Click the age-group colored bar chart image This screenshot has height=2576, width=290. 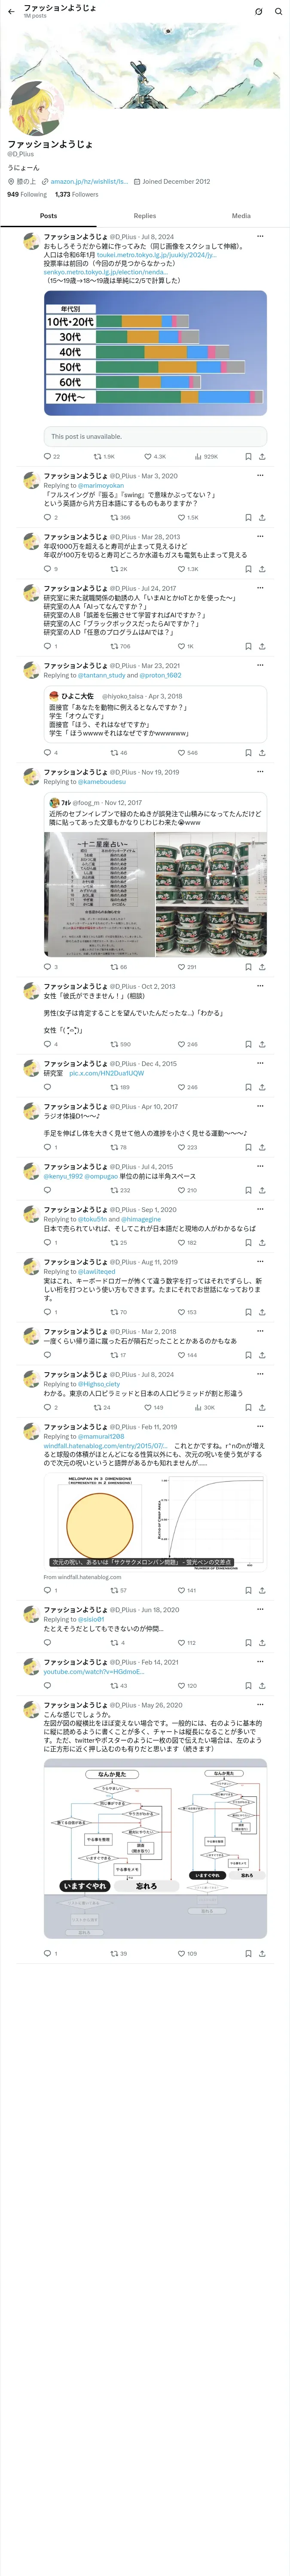[x=155, y=353]
